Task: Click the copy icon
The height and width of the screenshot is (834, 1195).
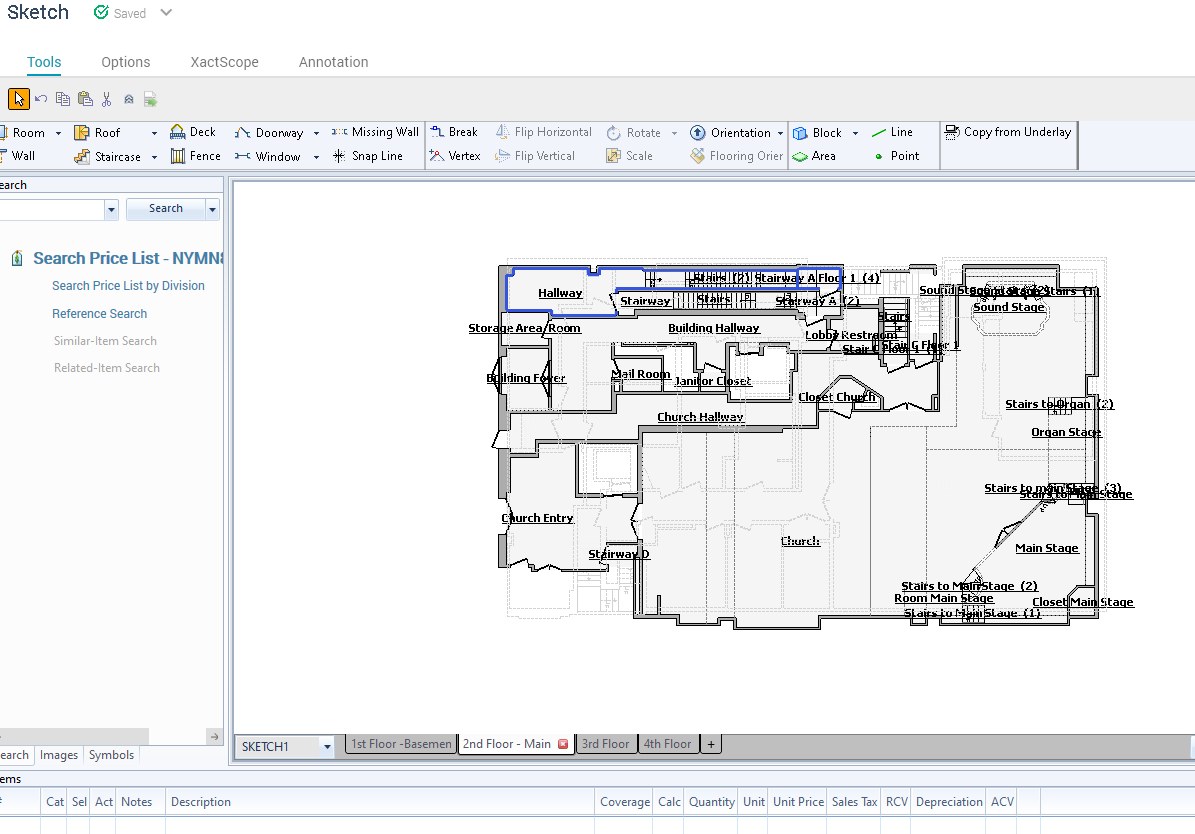Action: pos(63,99)
